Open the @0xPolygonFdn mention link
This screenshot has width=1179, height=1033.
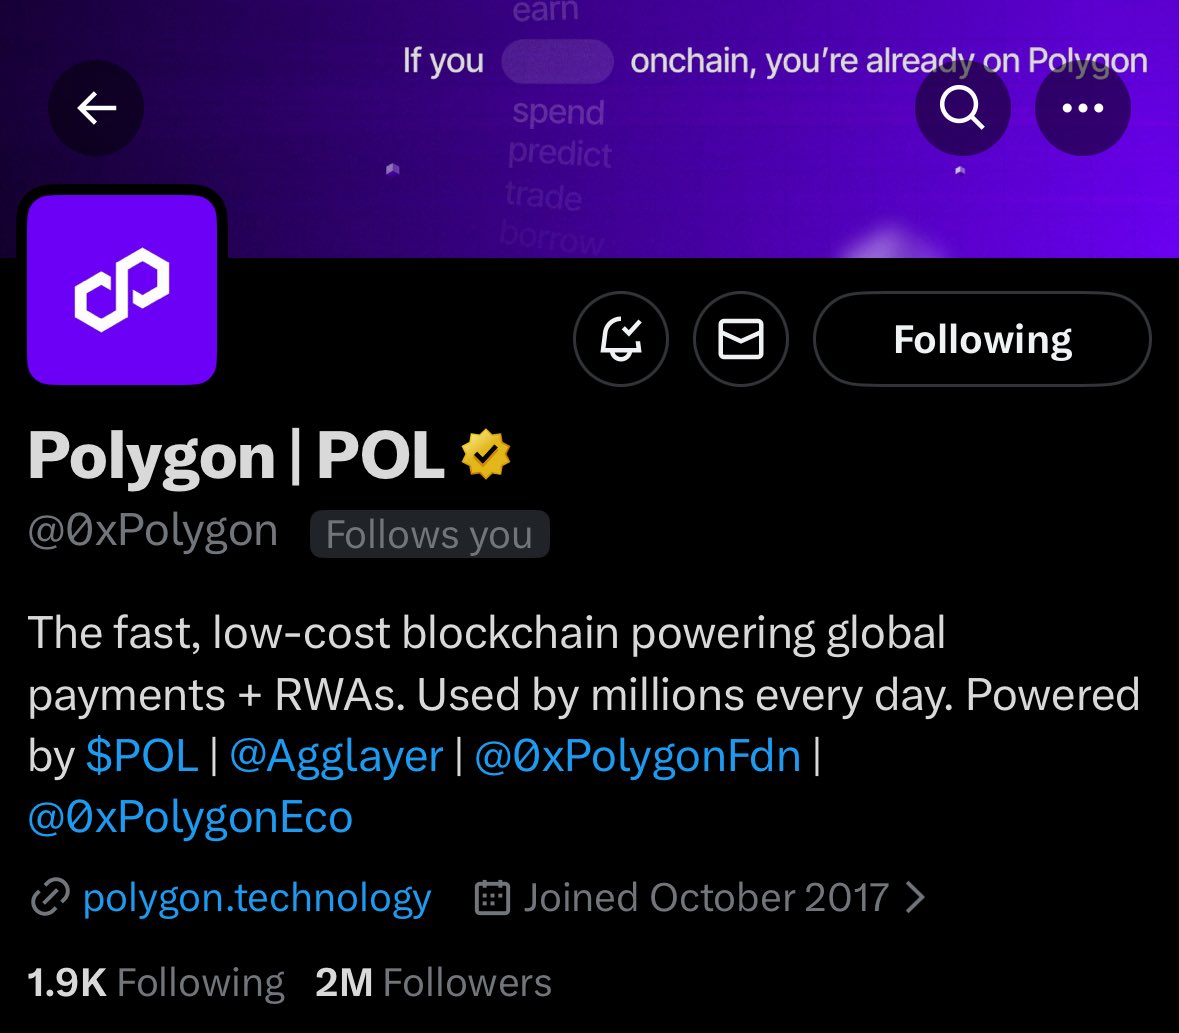click(x=638, y=756)
